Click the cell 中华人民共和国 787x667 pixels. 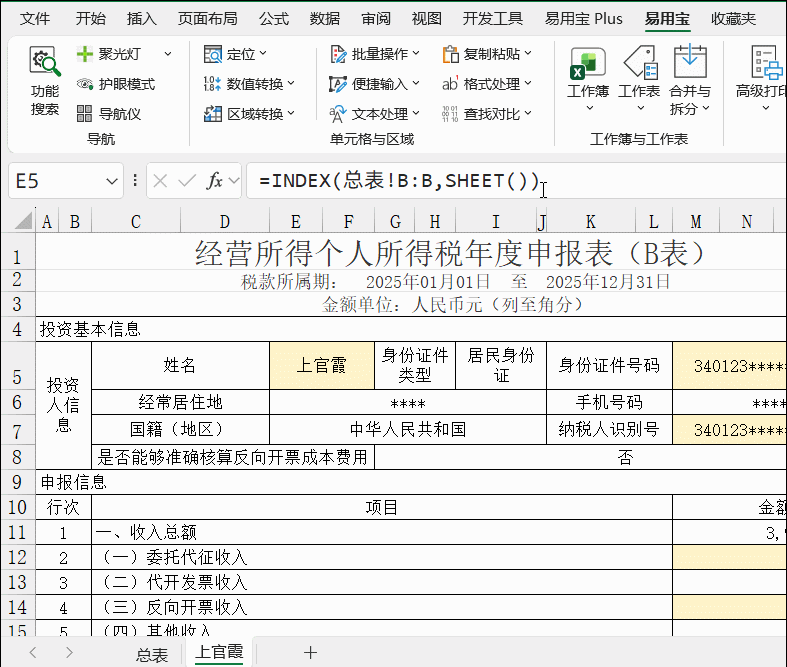pos(408,430)
